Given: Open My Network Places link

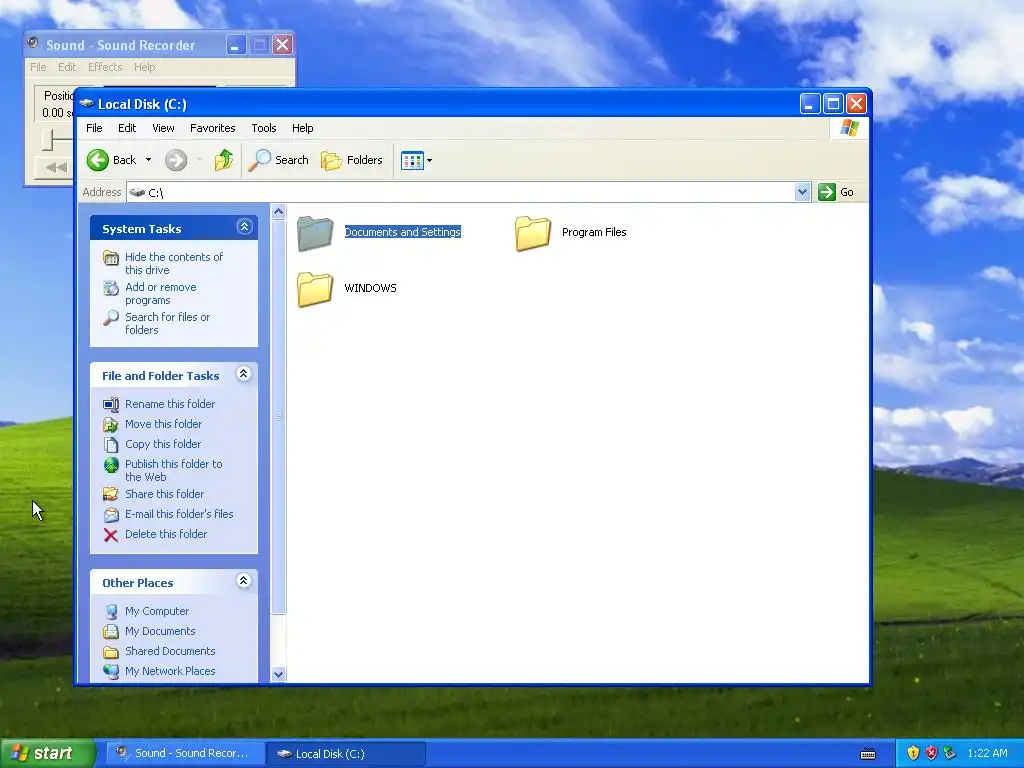Looking at the screenshot, I should [170, 671].
